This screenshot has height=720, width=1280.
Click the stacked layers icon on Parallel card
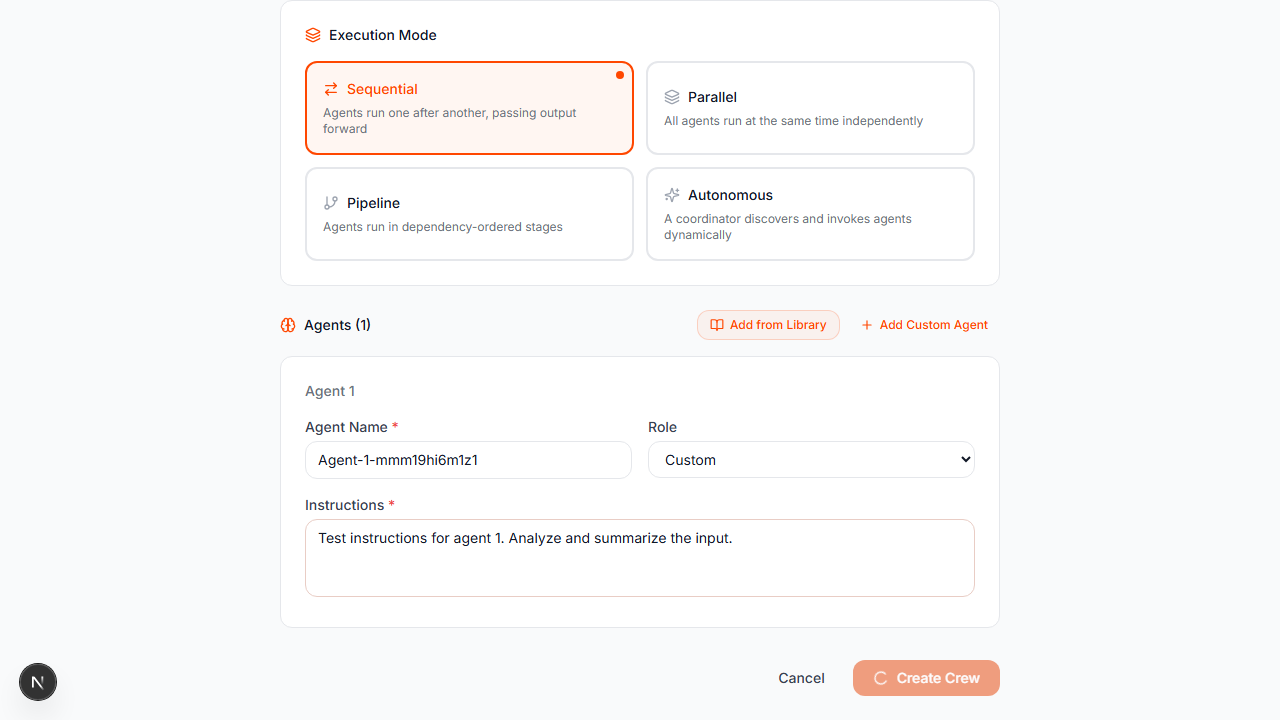click(672, 97)
